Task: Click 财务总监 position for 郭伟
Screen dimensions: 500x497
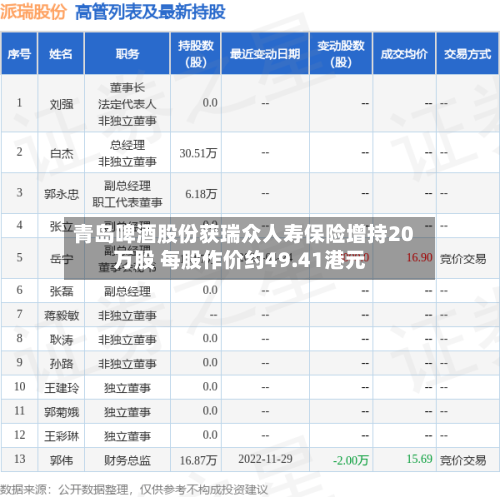Action: pyautogui.click(x=127, y=460)
